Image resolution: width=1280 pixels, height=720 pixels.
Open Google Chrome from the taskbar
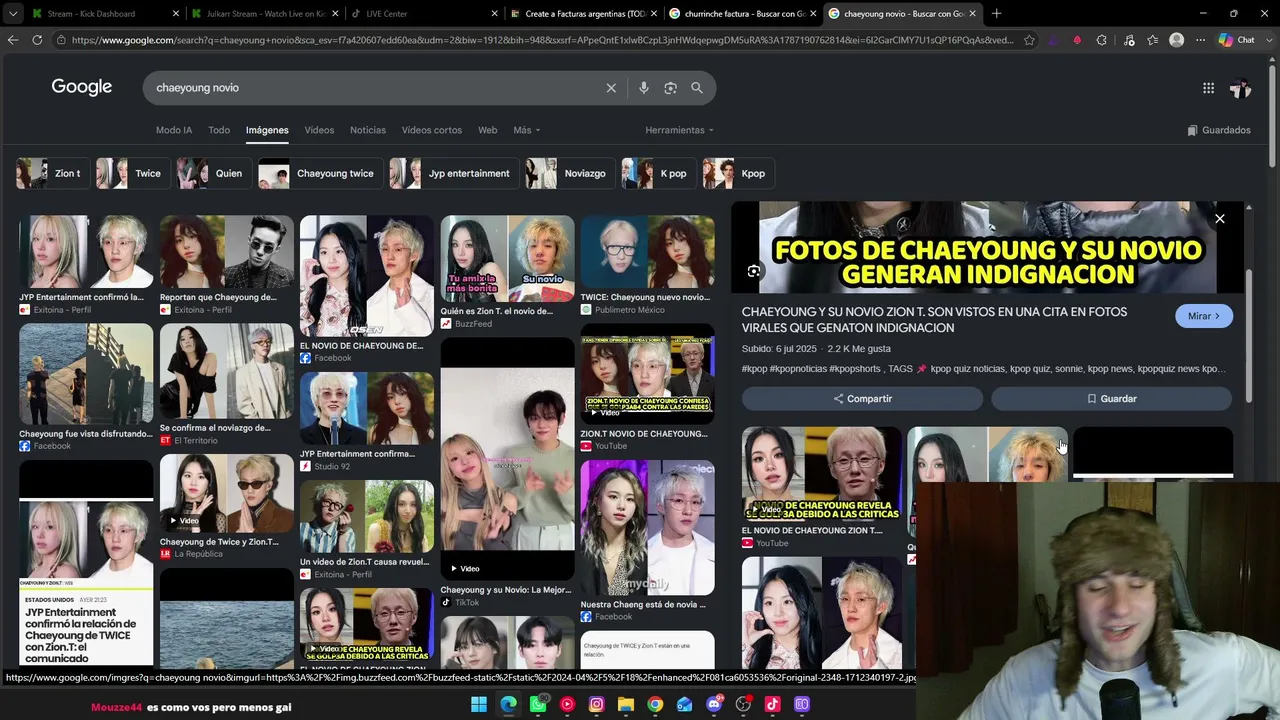tap(655, 704)
